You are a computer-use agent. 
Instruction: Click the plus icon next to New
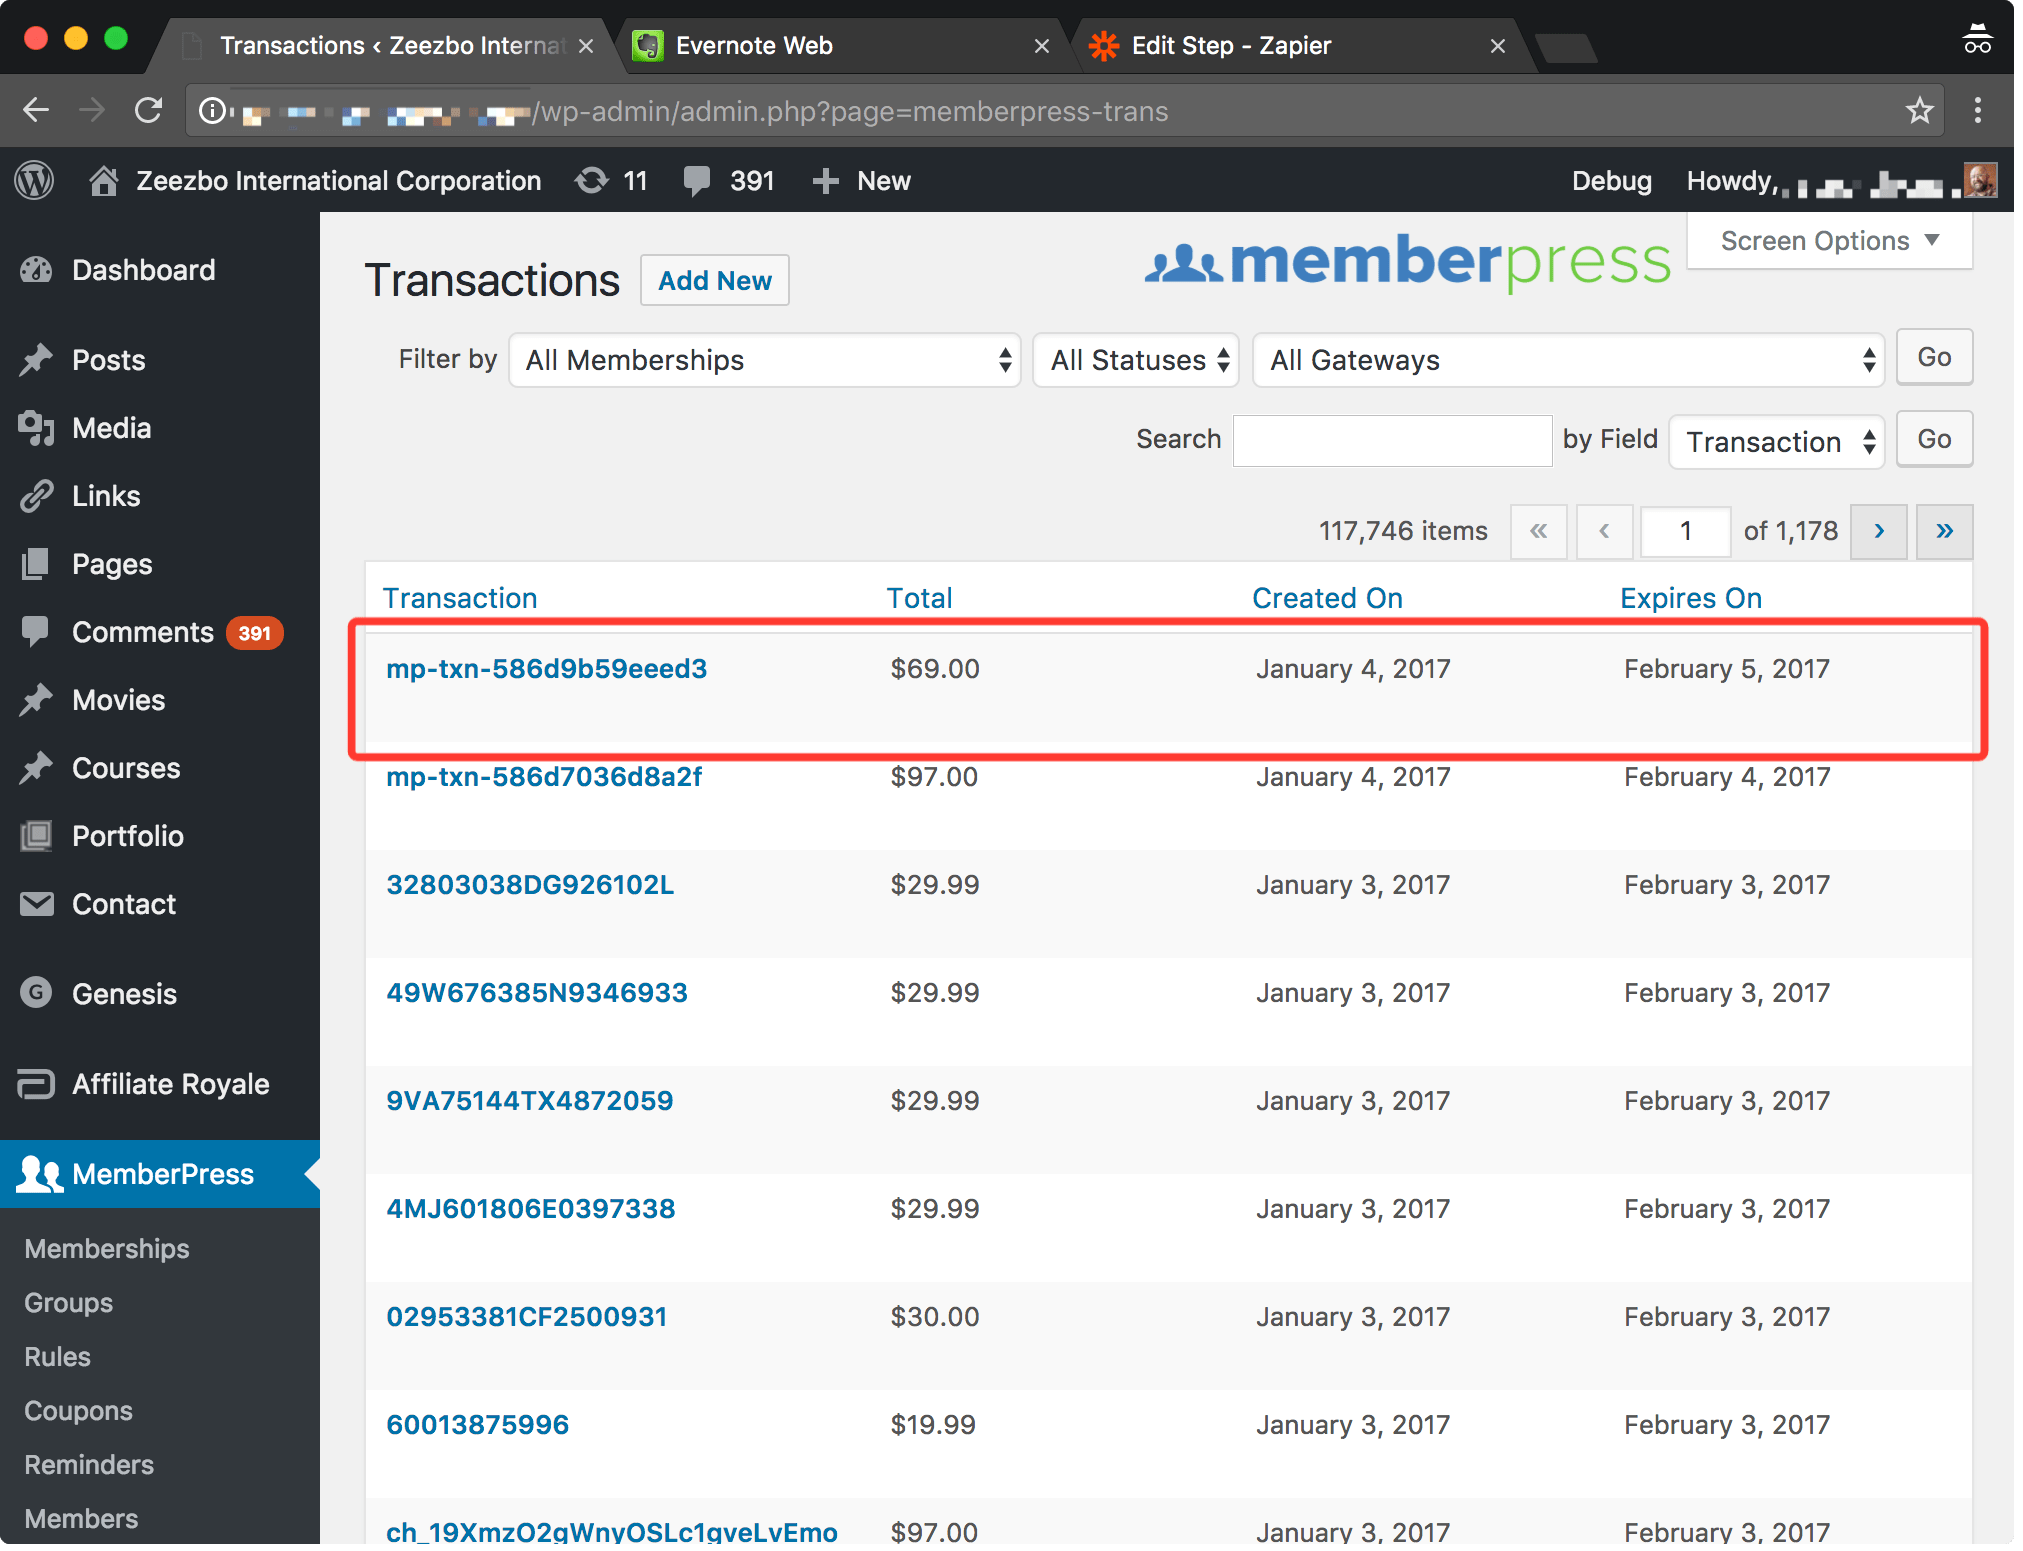[x=825, y=181]
